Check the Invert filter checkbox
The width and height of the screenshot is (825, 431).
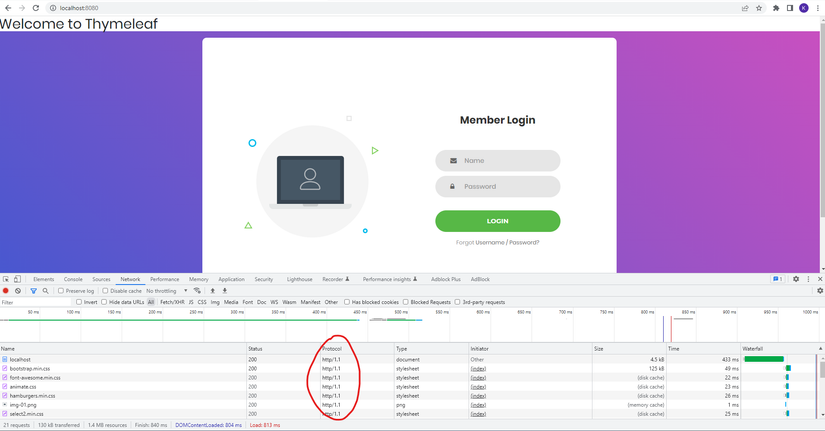79,302
